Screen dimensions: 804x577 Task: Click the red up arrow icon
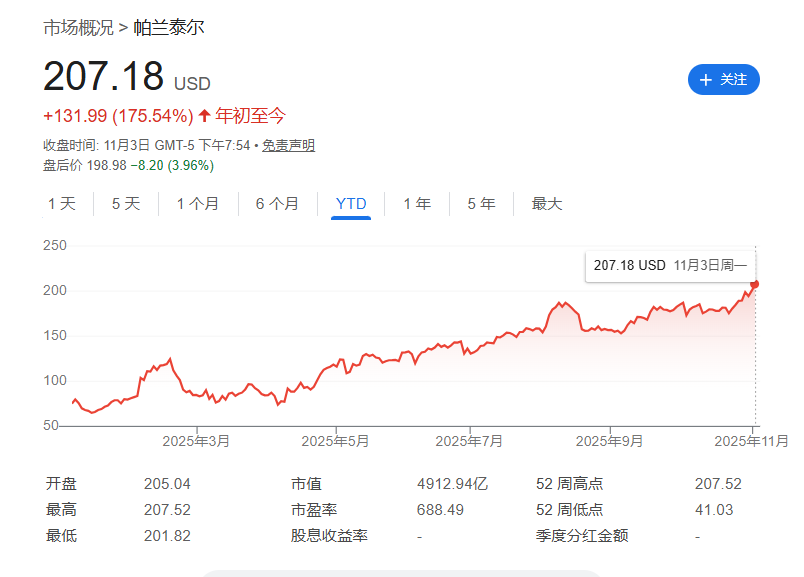pos(205,115)
